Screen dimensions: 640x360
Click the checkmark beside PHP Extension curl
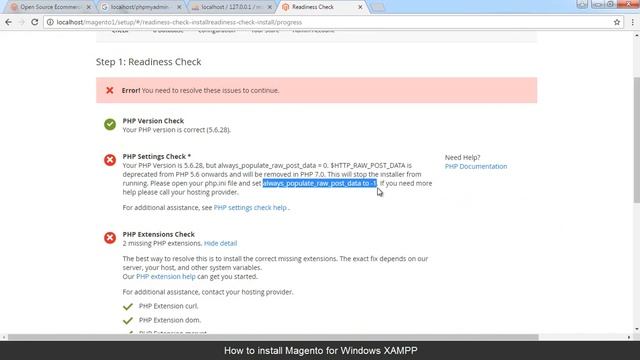(128, 306)
